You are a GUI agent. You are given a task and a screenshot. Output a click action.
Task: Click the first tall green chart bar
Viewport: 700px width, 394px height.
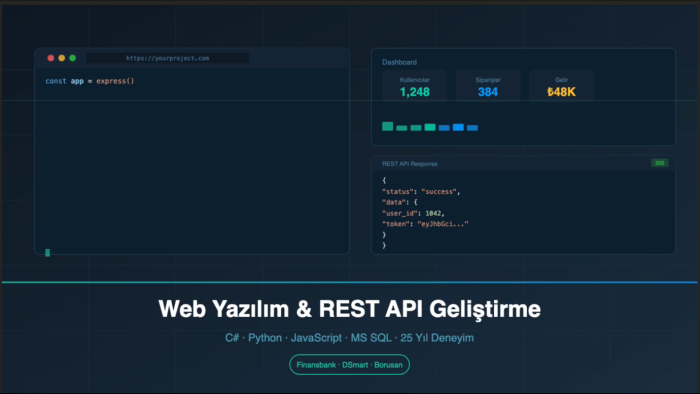coord(388,126)
